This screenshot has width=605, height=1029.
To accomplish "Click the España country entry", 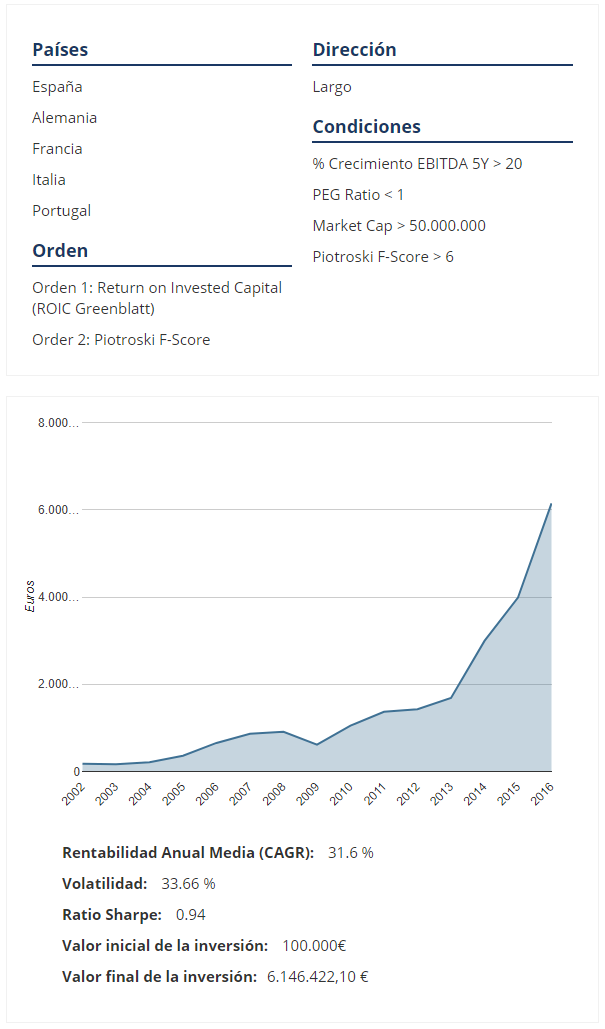I will [57, 87].
